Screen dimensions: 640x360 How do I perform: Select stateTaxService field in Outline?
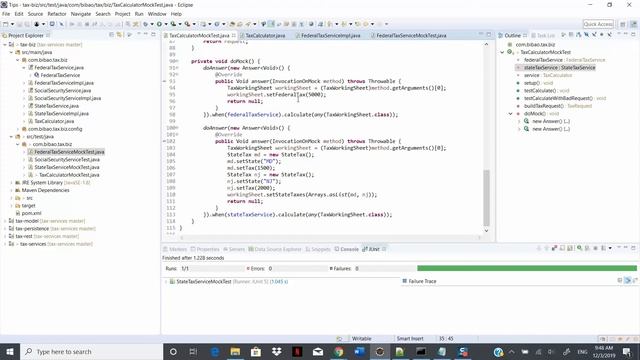(560, 67)
